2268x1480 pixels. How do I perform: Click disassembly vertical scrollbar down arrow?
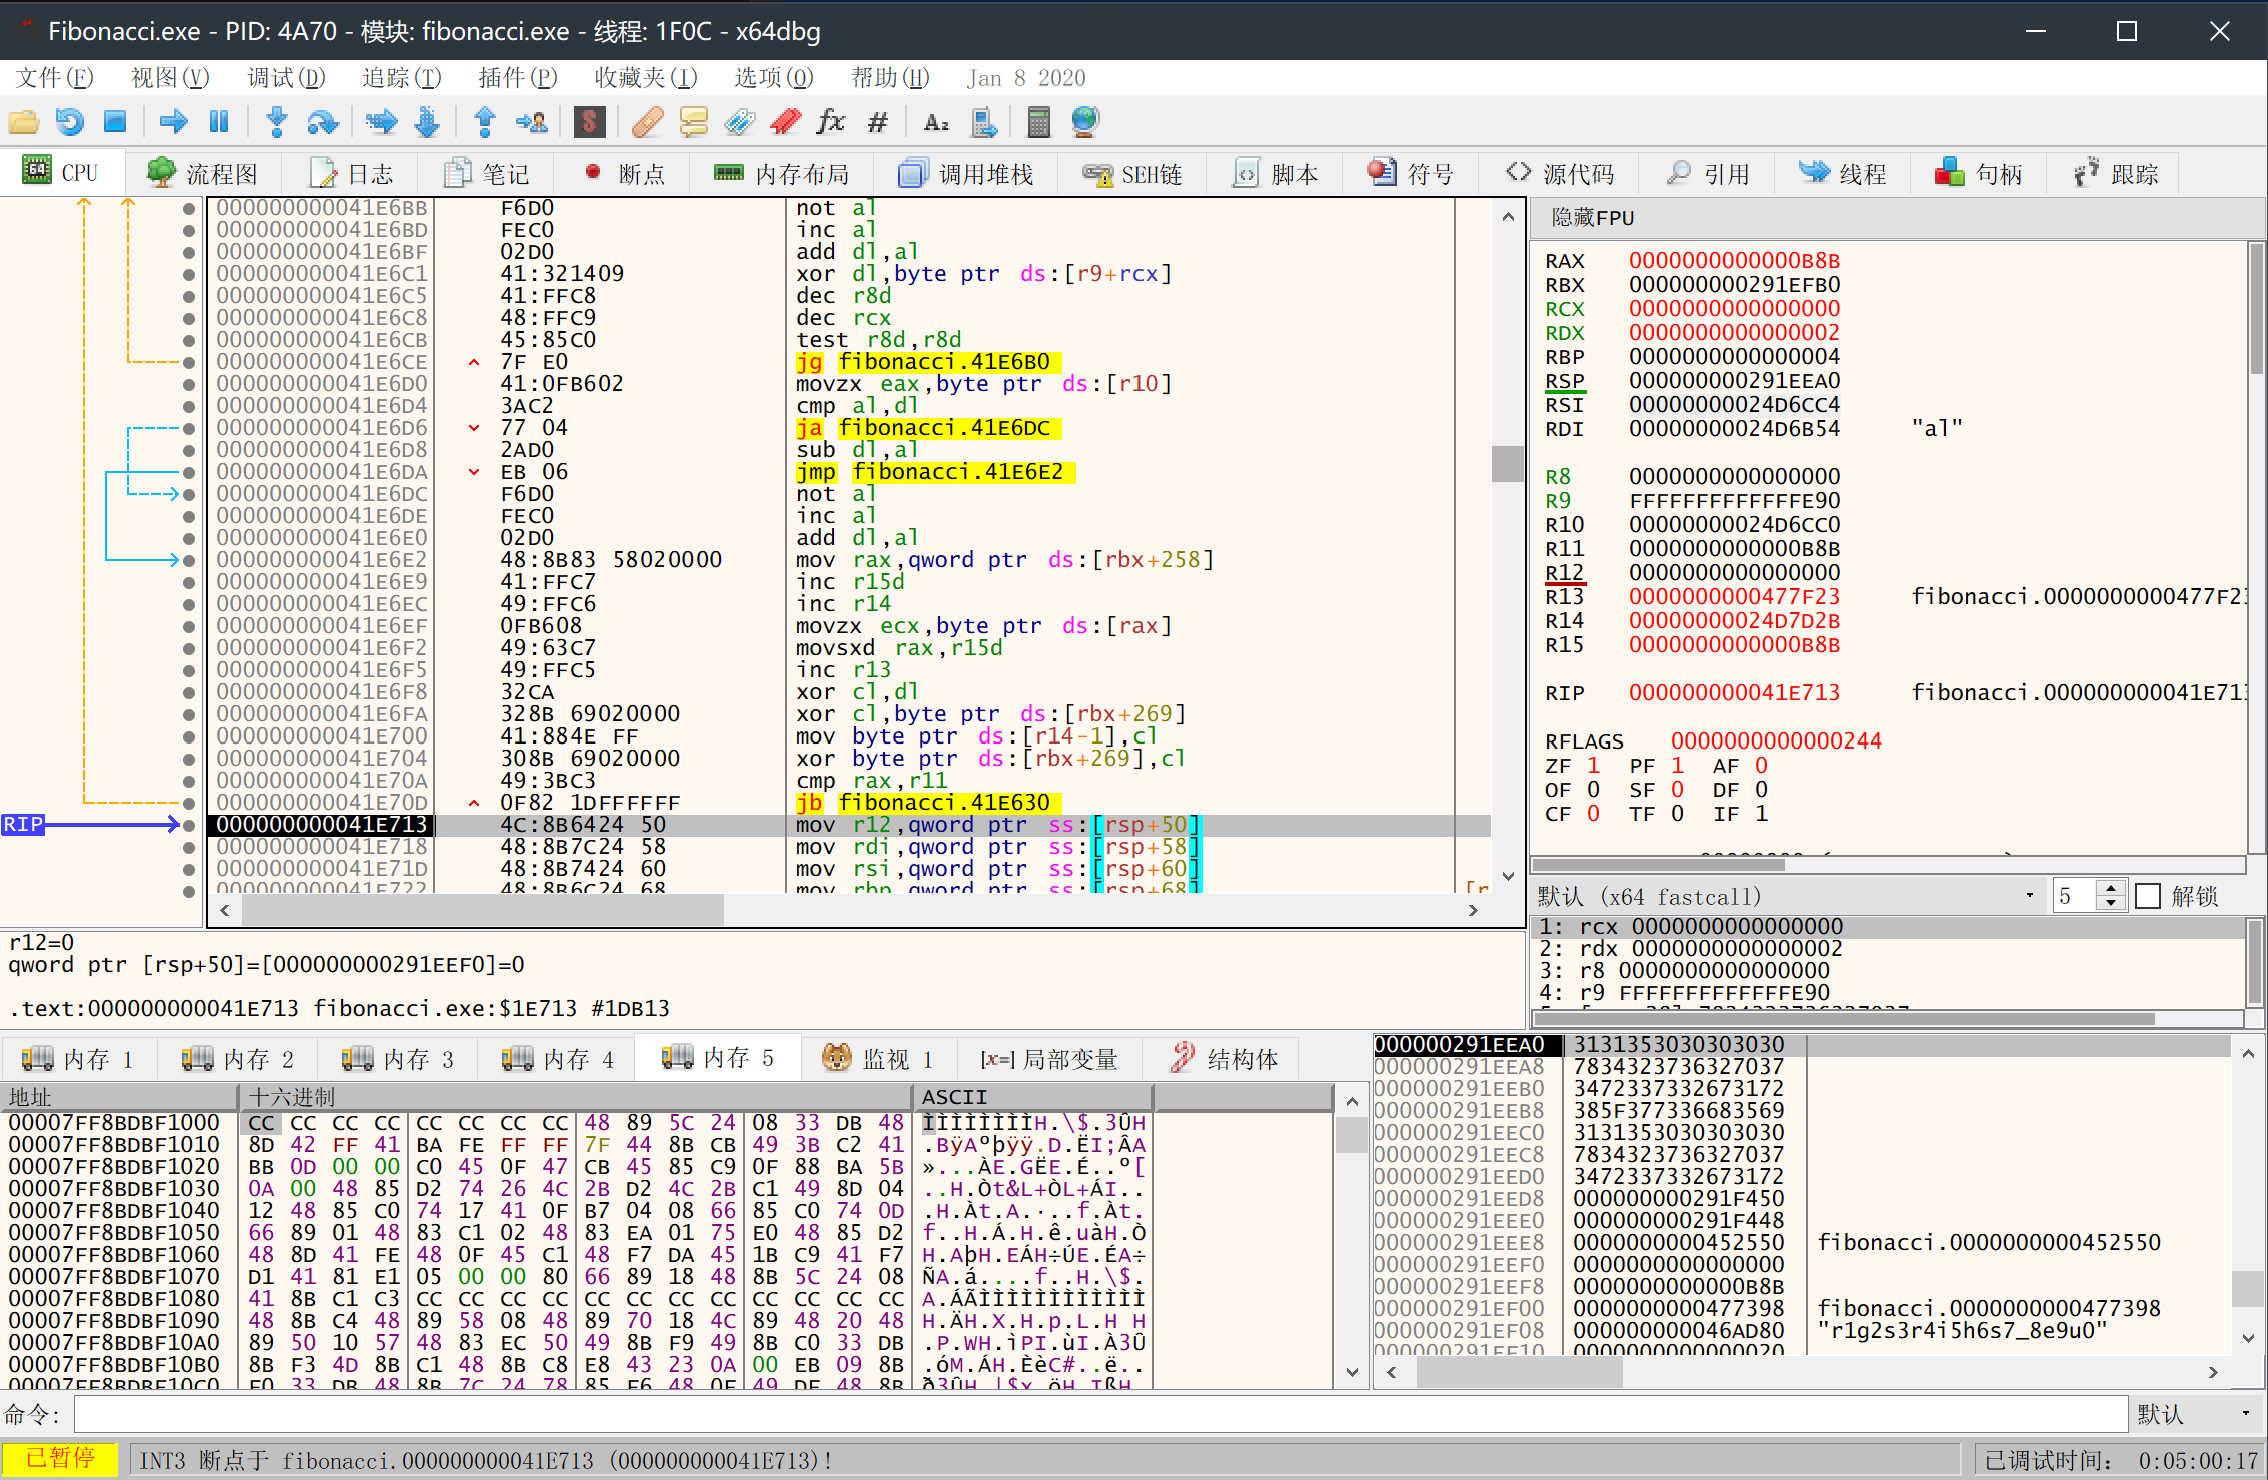(1508, 875)
